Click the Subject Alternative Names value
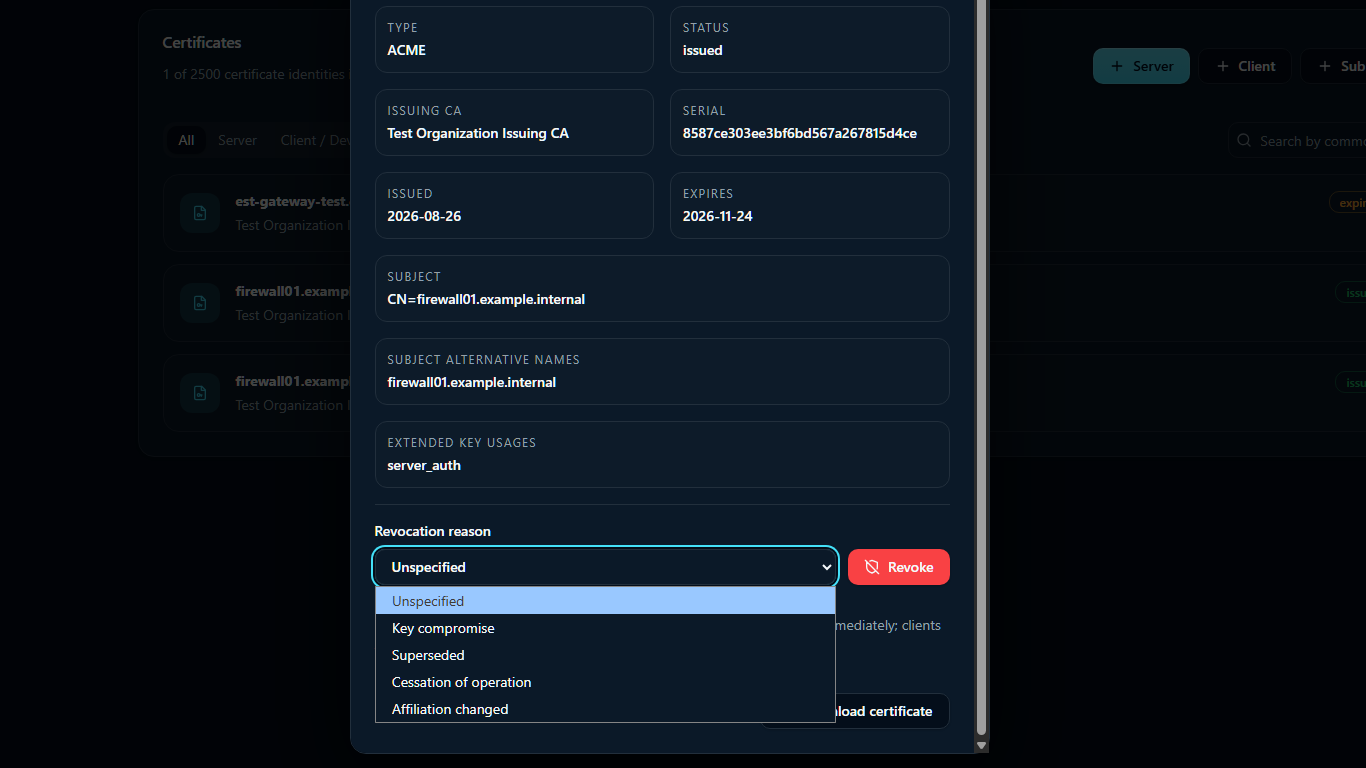 [471, 382]
